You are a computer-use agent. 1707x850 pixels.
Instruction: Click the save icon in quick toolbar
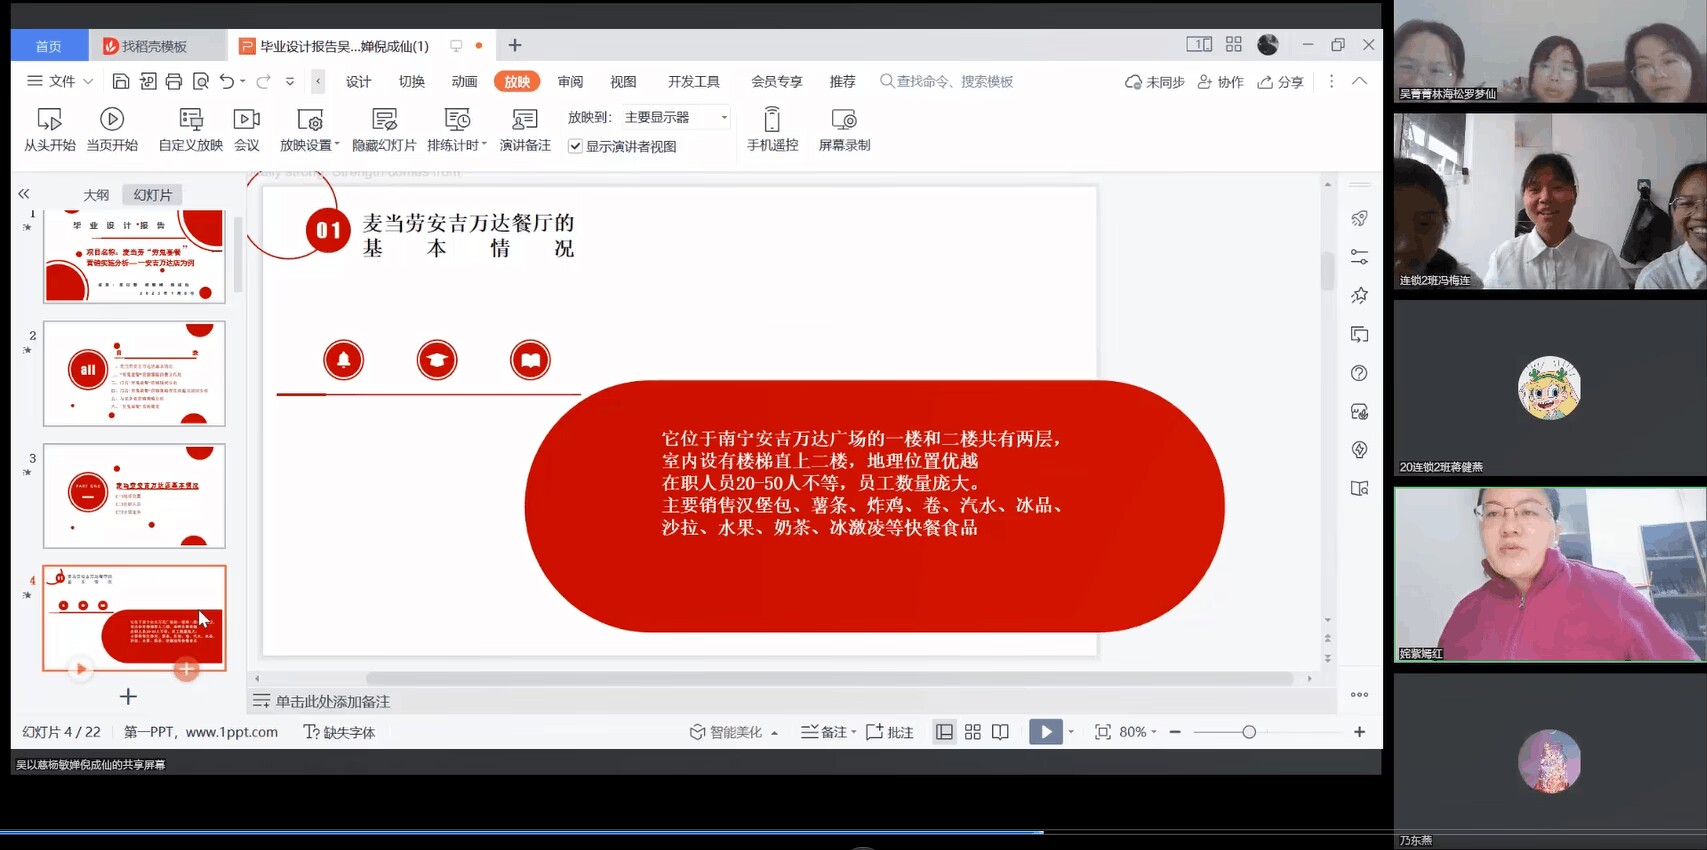coord(121,81)
